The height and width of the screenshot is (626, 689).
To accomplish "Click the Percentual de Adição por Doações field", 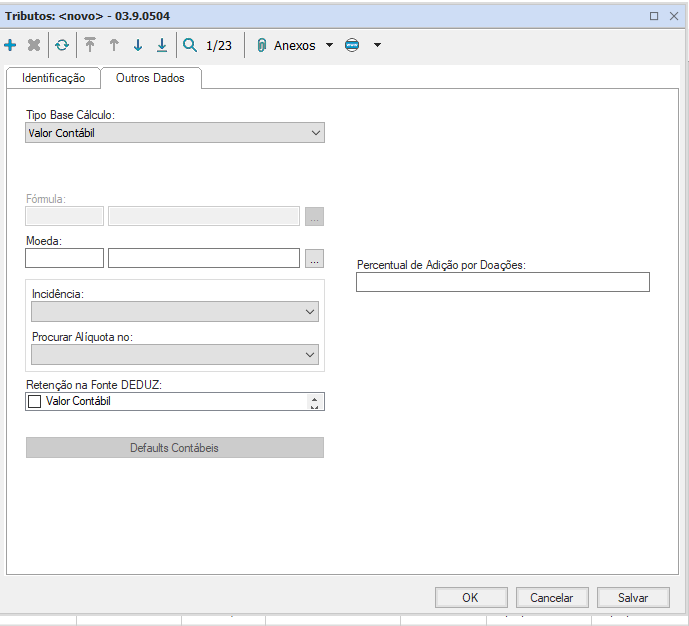I will click(502, 282).
